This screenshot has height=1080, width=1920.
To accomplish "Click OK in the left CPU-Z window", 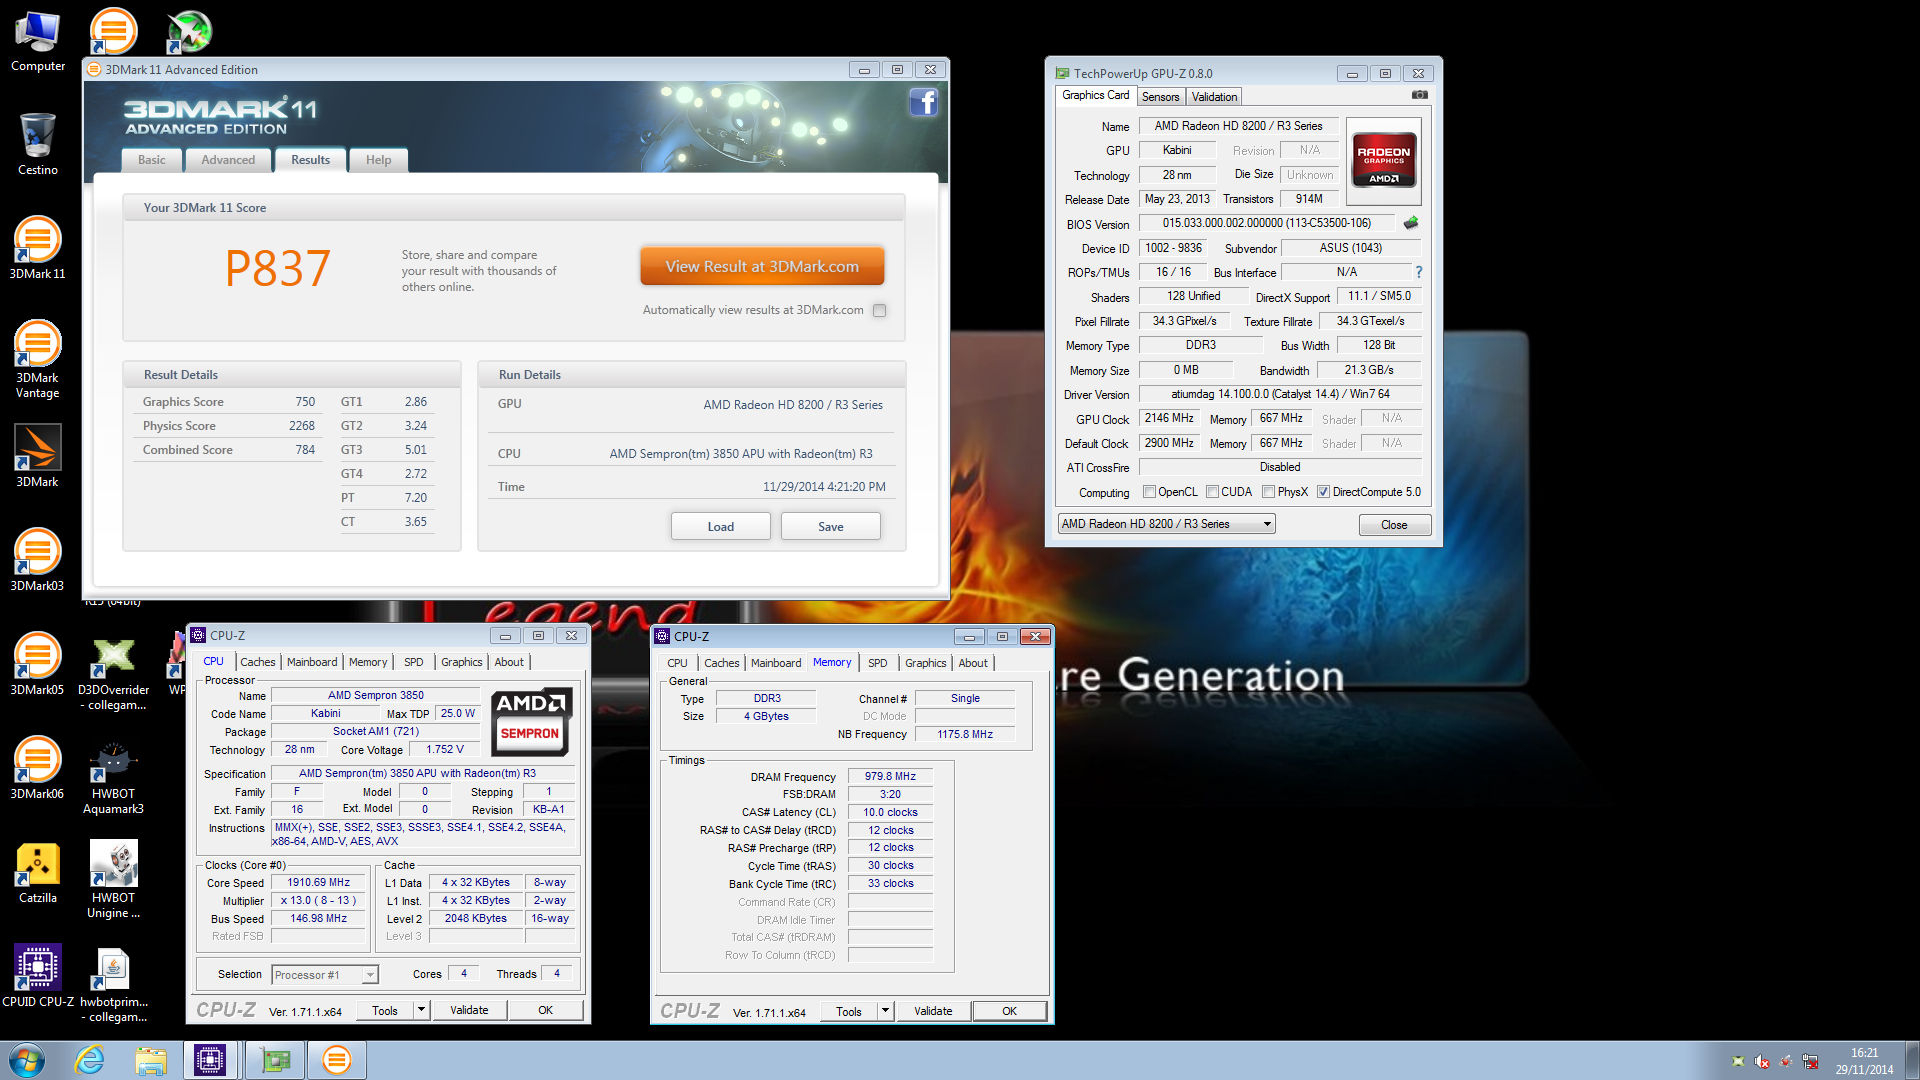I will (546, 1010).
